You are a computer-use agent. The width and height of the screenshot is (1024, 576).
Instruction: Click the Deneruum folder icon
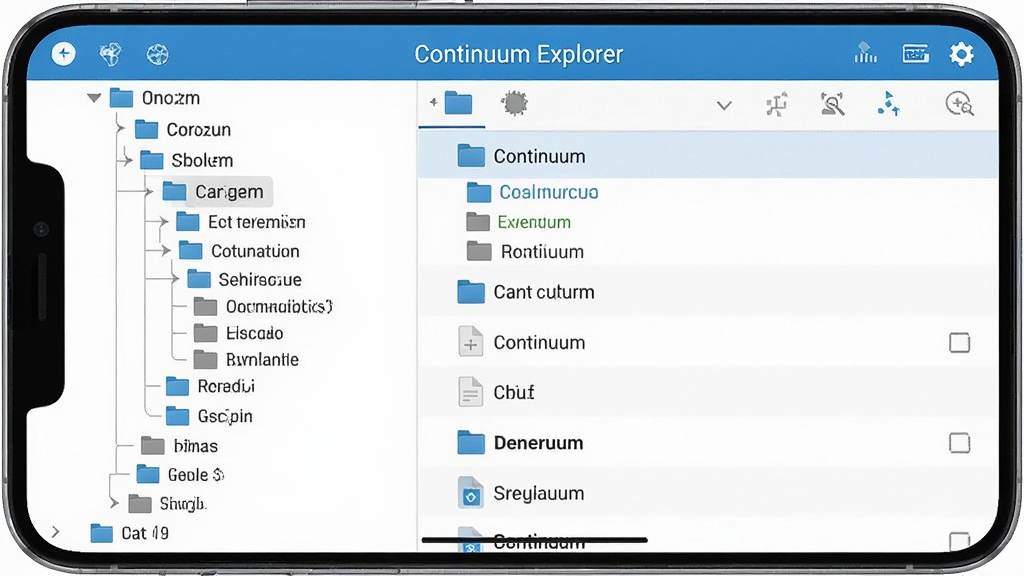(471, 442)
